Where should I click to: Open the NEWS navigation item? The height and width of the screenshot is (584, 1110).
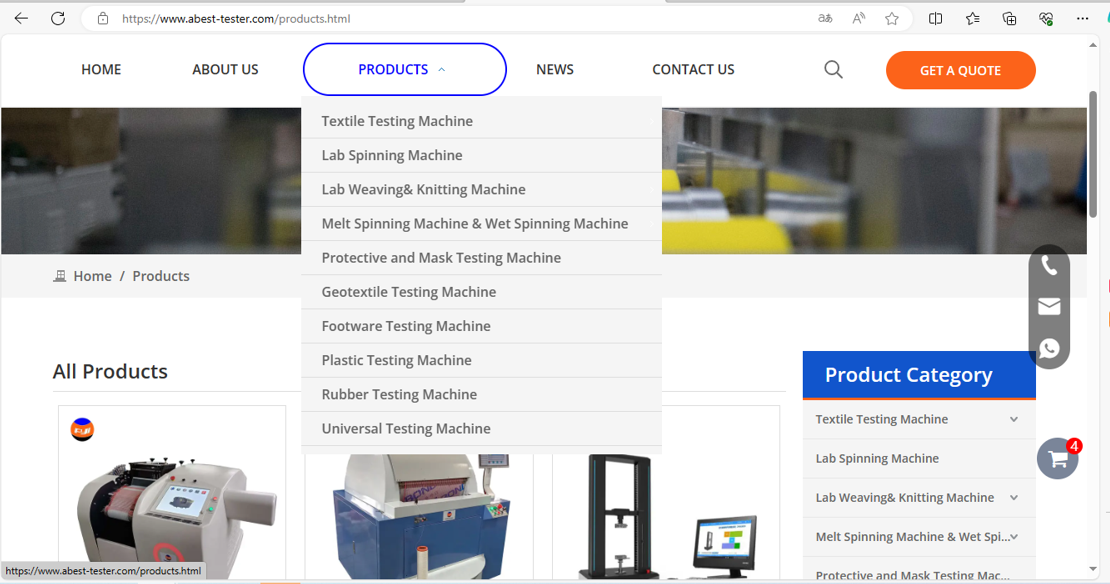[554, 69]
